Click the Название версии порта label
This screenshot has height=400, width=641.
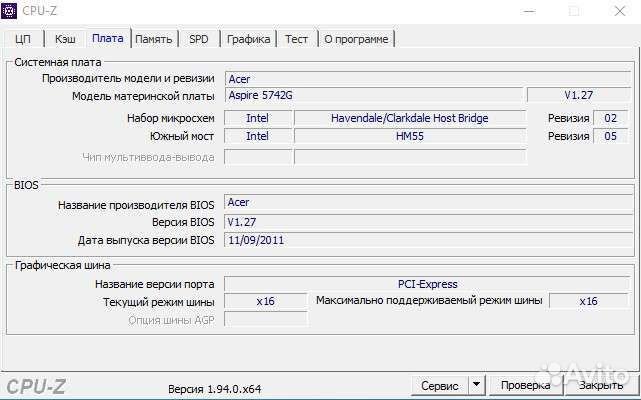coord(155,284)
